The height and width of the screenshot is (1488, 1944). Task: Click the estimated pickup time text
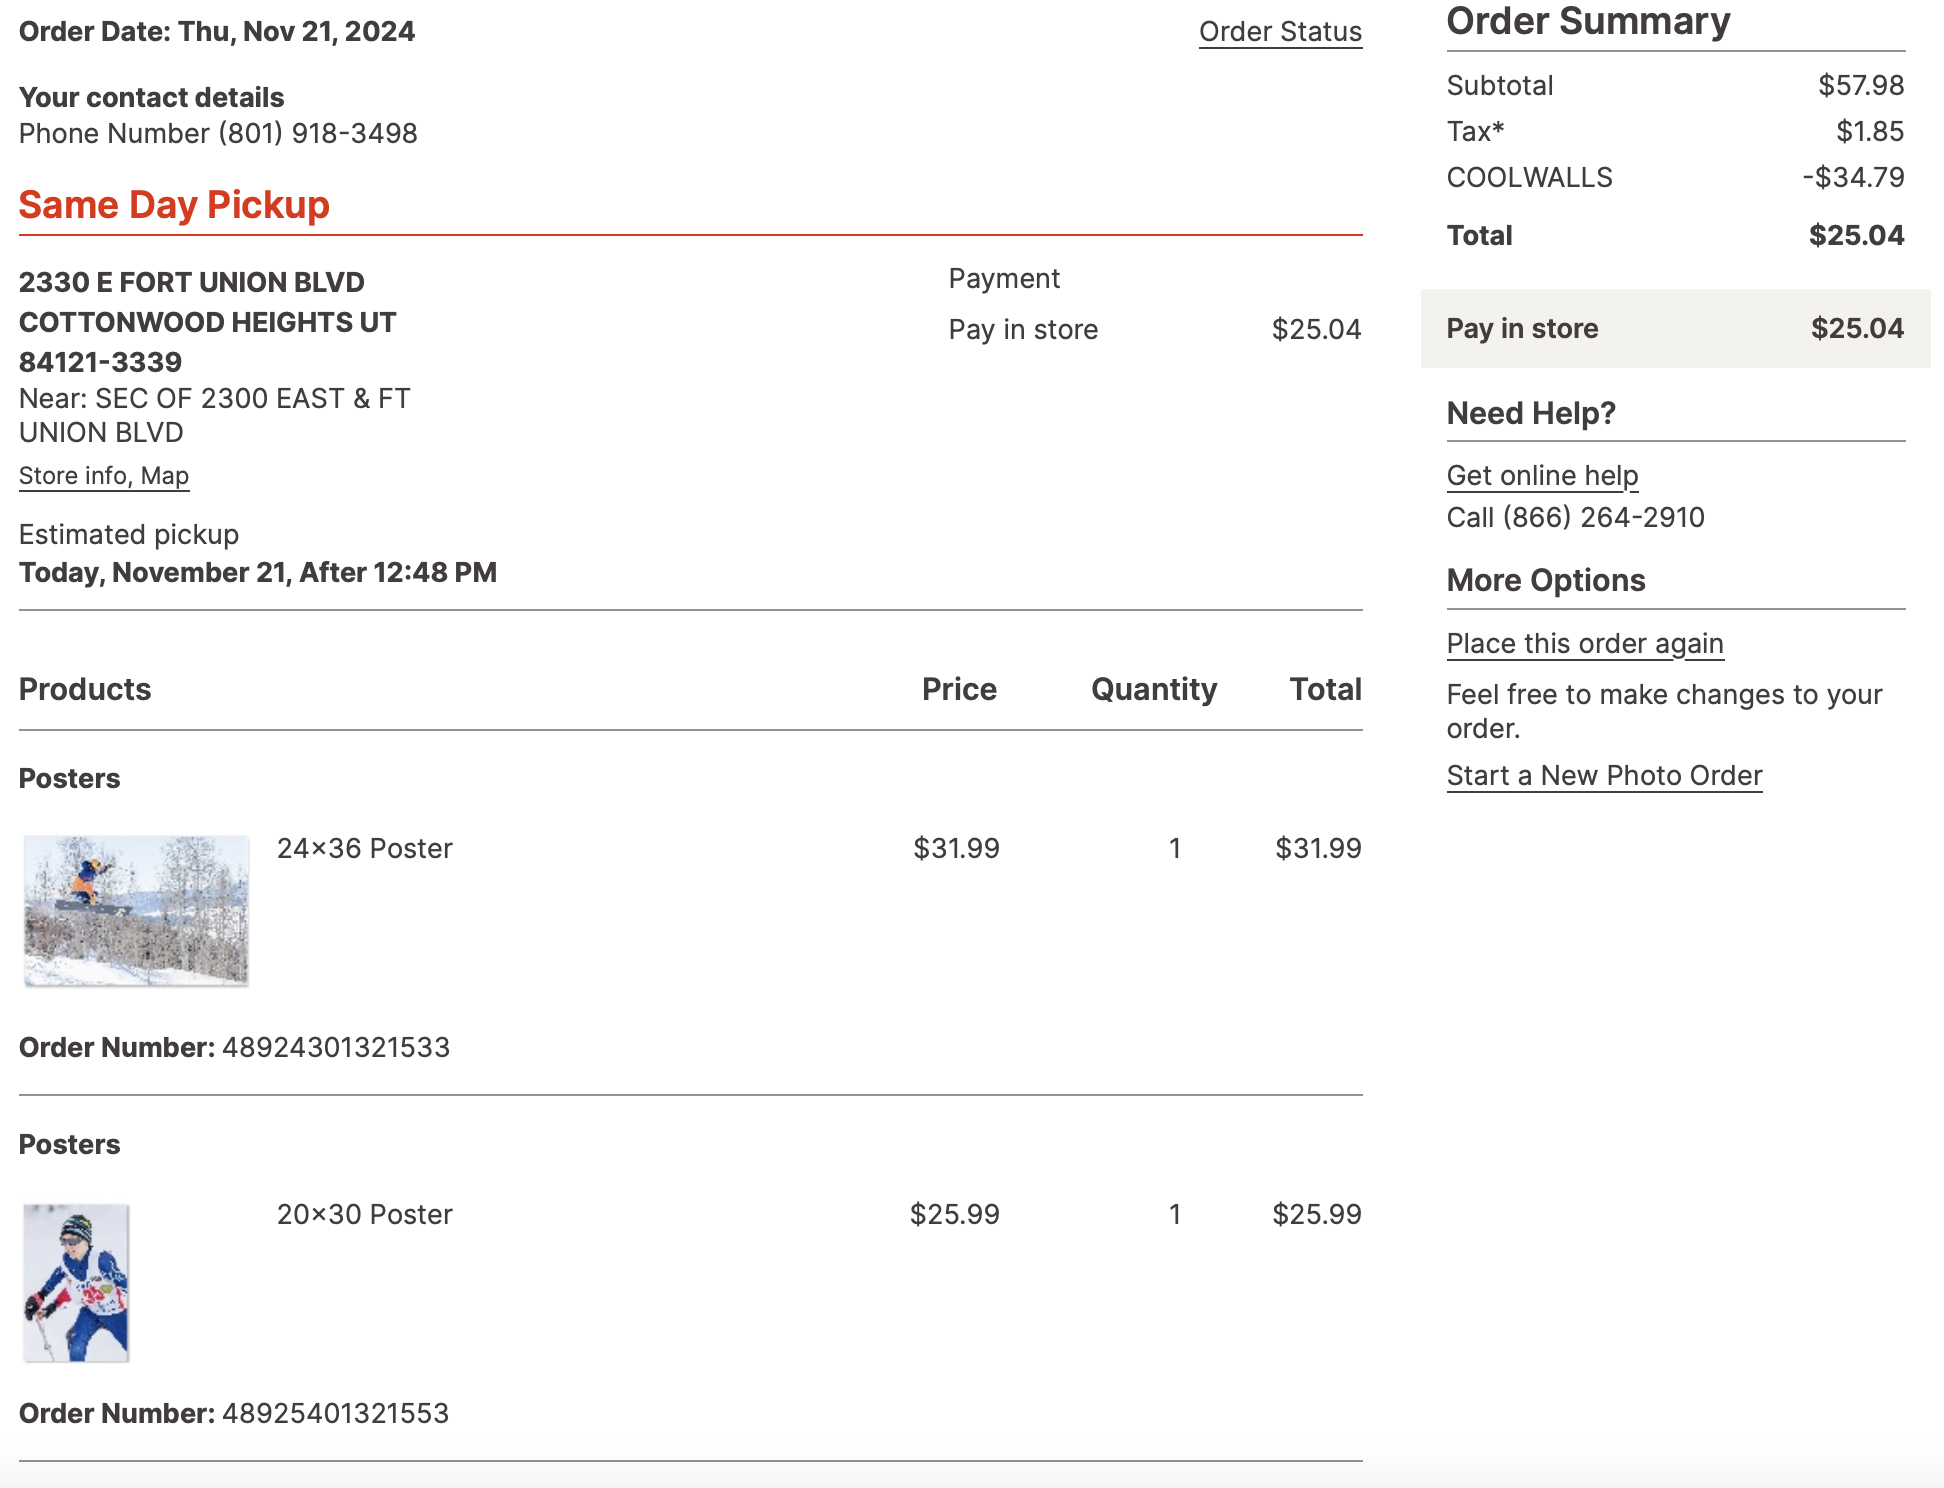(258, 573)
